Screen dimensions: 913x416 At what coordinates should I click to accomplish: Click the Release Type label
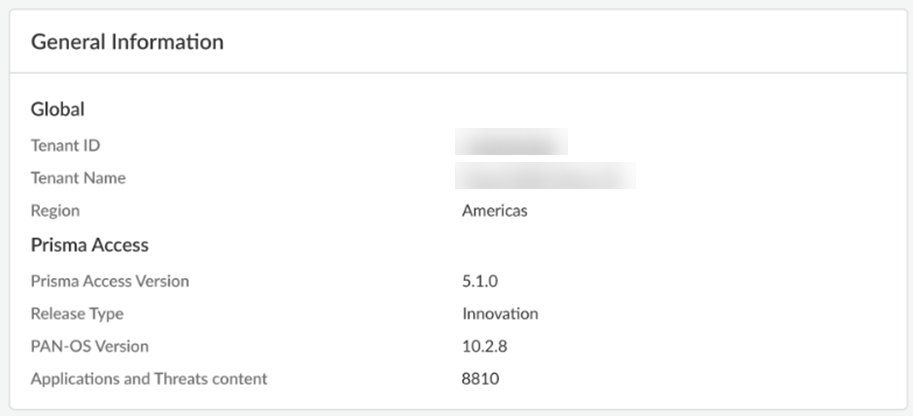coord(77,314)
